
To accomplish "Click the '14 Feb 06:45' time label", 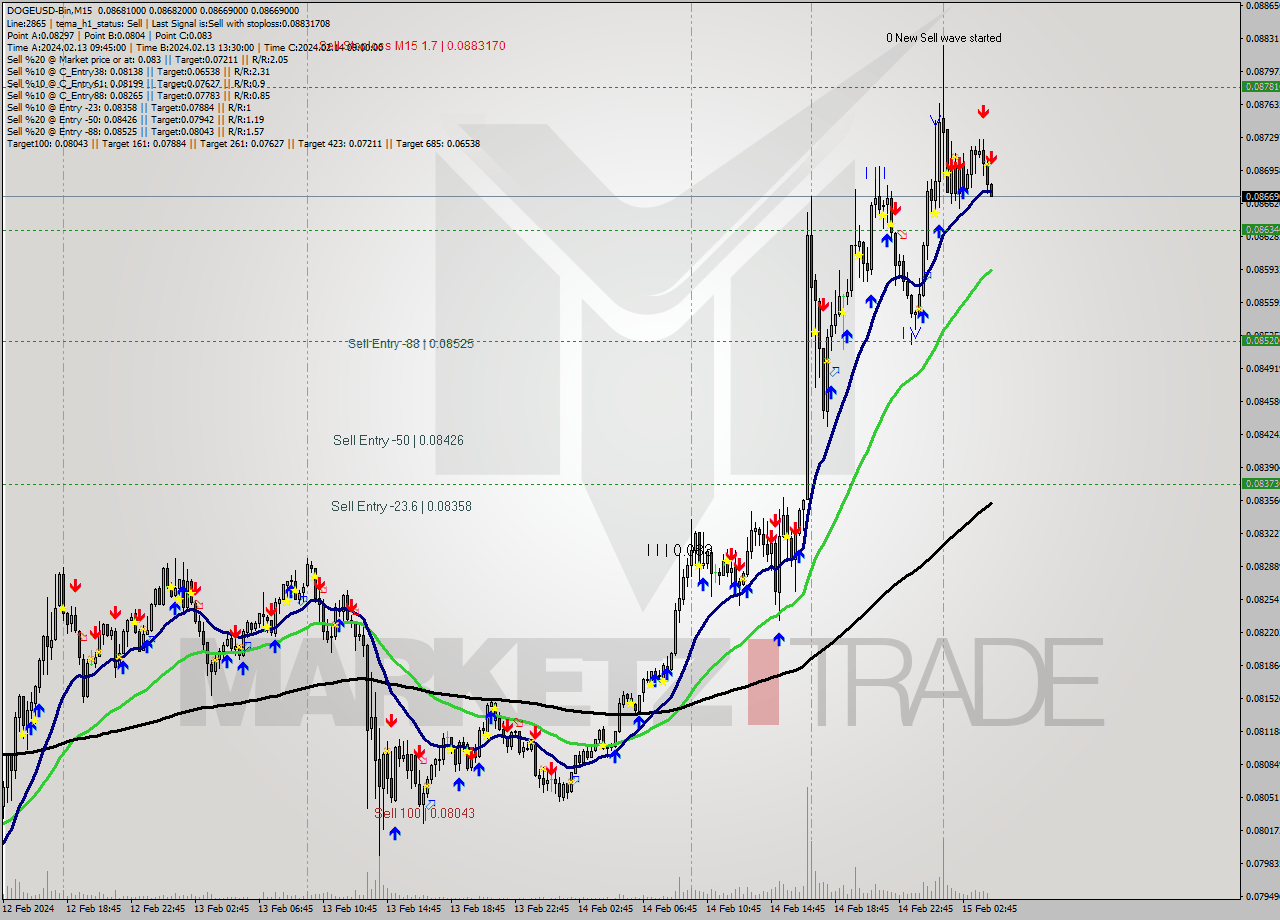I will (670, 909).
